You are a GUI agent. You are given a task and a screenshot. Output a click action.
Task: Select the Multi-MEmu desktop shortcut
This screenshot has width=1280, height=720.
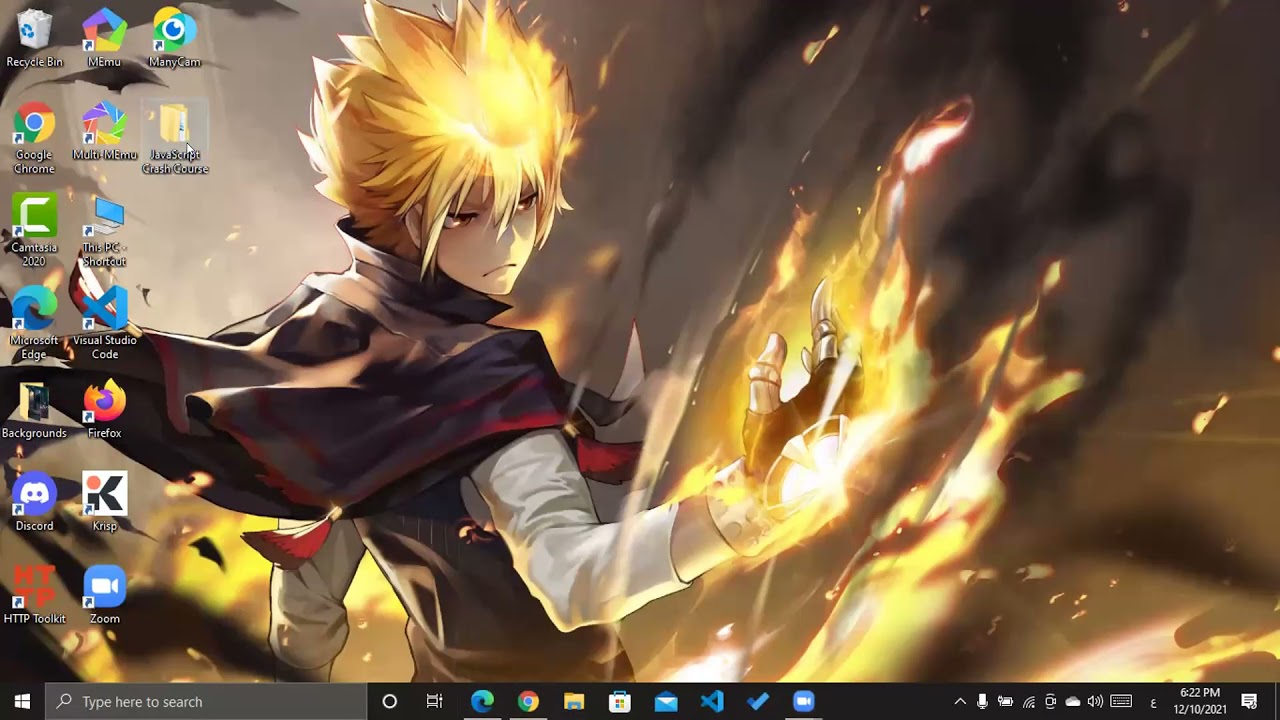(x=104, y=132)
